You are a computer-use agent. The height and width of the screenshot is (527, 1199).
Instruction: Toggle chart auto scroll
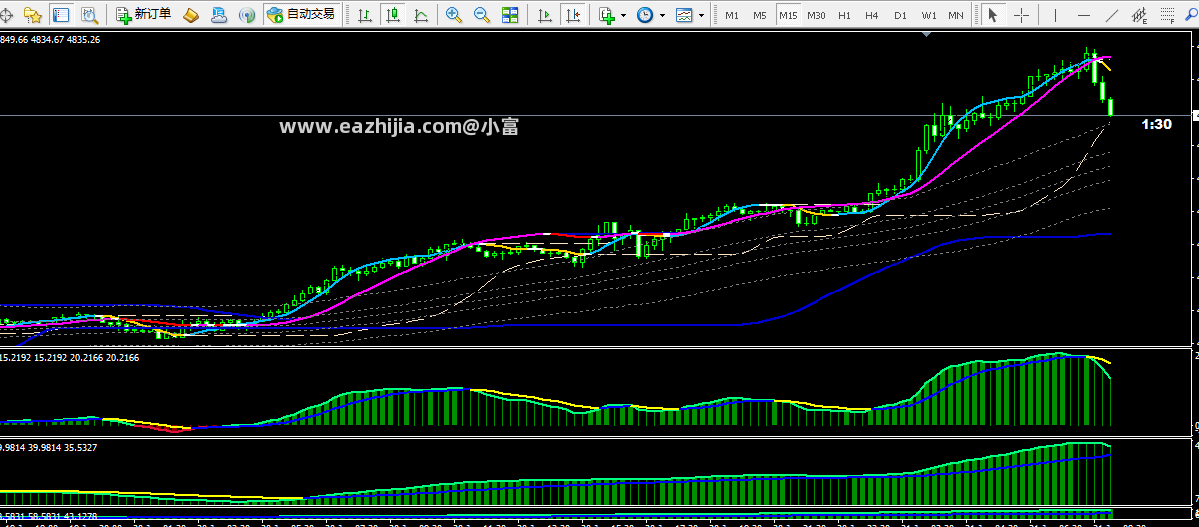point(544,15)
